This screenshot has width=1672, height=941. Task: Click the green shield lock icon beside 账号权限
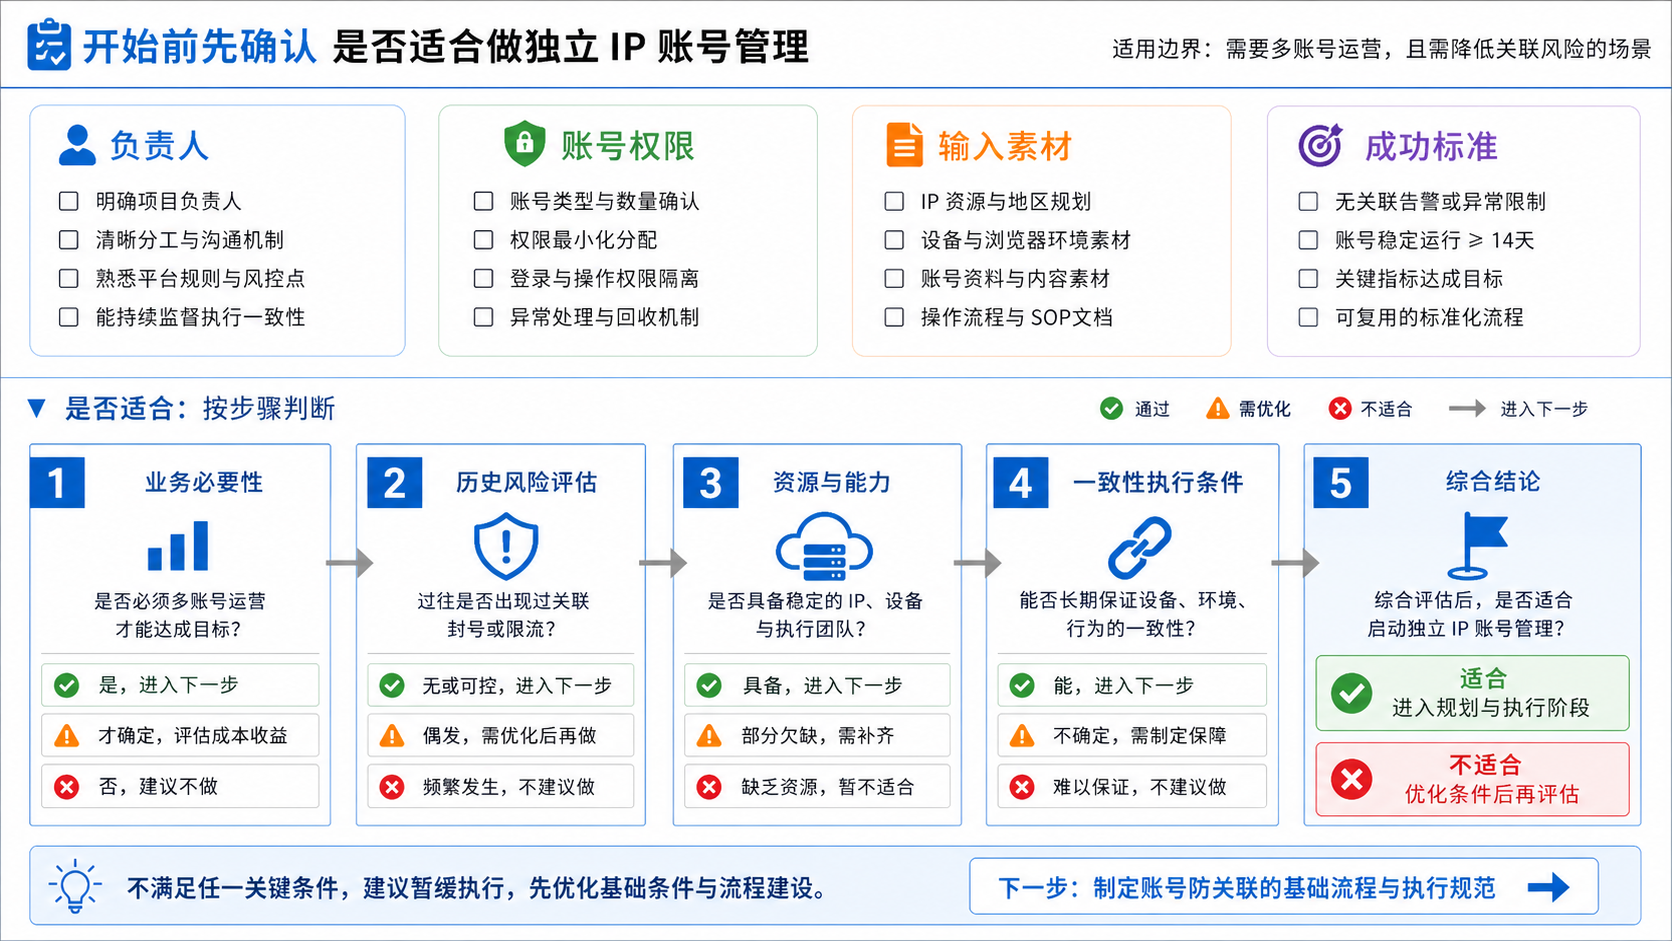point(524,145)
